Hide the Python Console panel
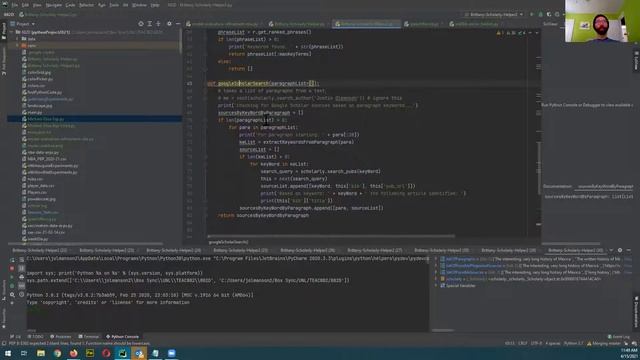This screenshot has height=360, width=640. 629,250
